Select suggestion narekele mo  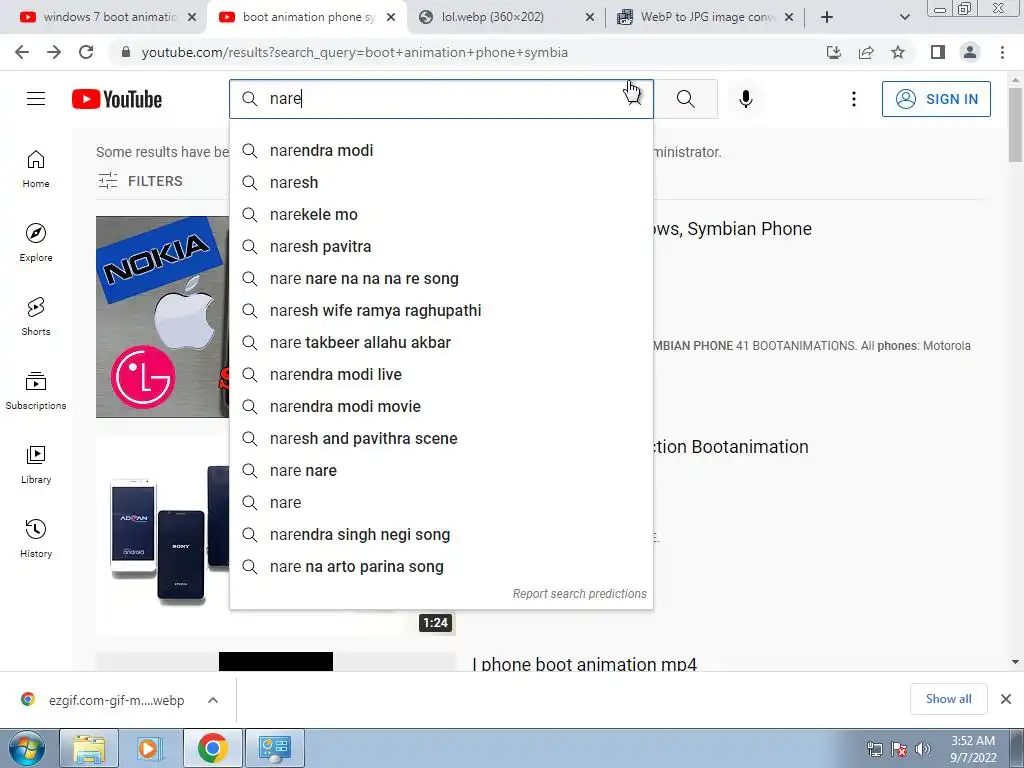tap(441, 214)
